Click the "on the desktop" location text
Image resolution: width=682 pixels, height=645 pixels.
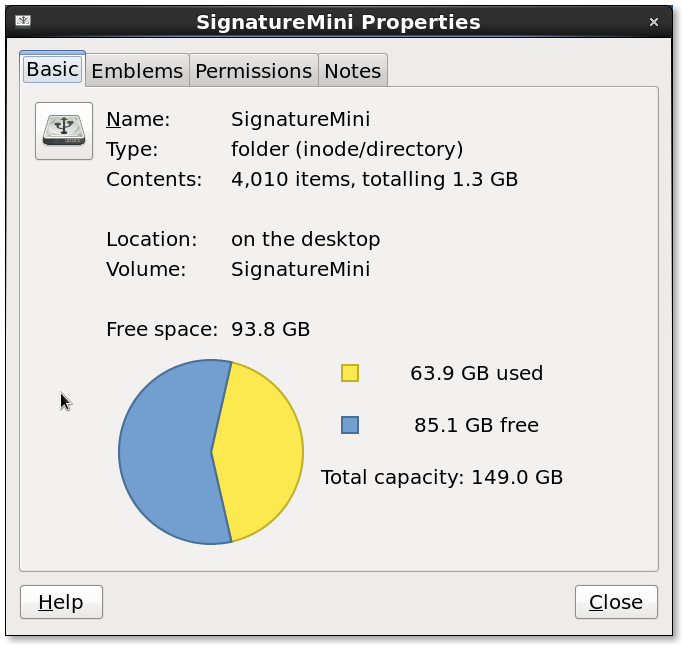tap(306, 239)
